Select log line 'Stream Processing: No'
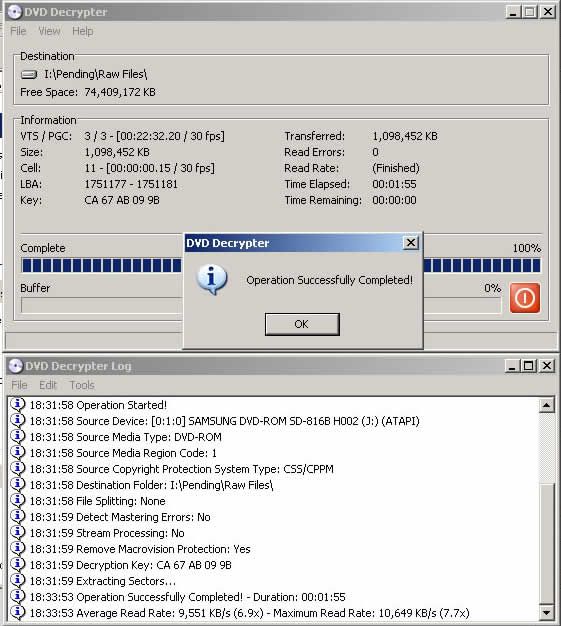 pos(107,533)
